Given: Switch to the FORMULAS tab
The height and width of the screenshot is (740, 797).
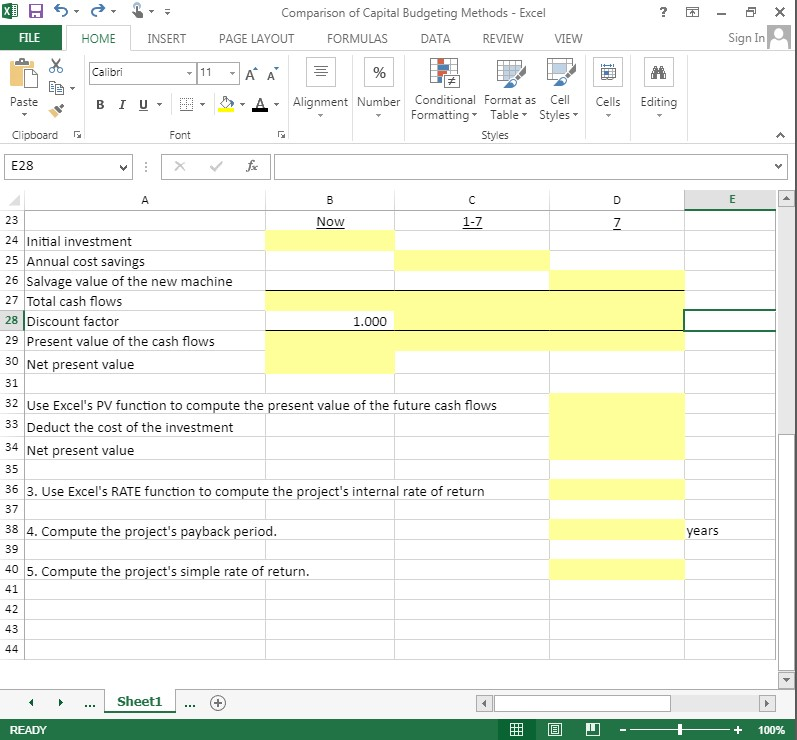Looking at the screenshot, I should 357,39.
